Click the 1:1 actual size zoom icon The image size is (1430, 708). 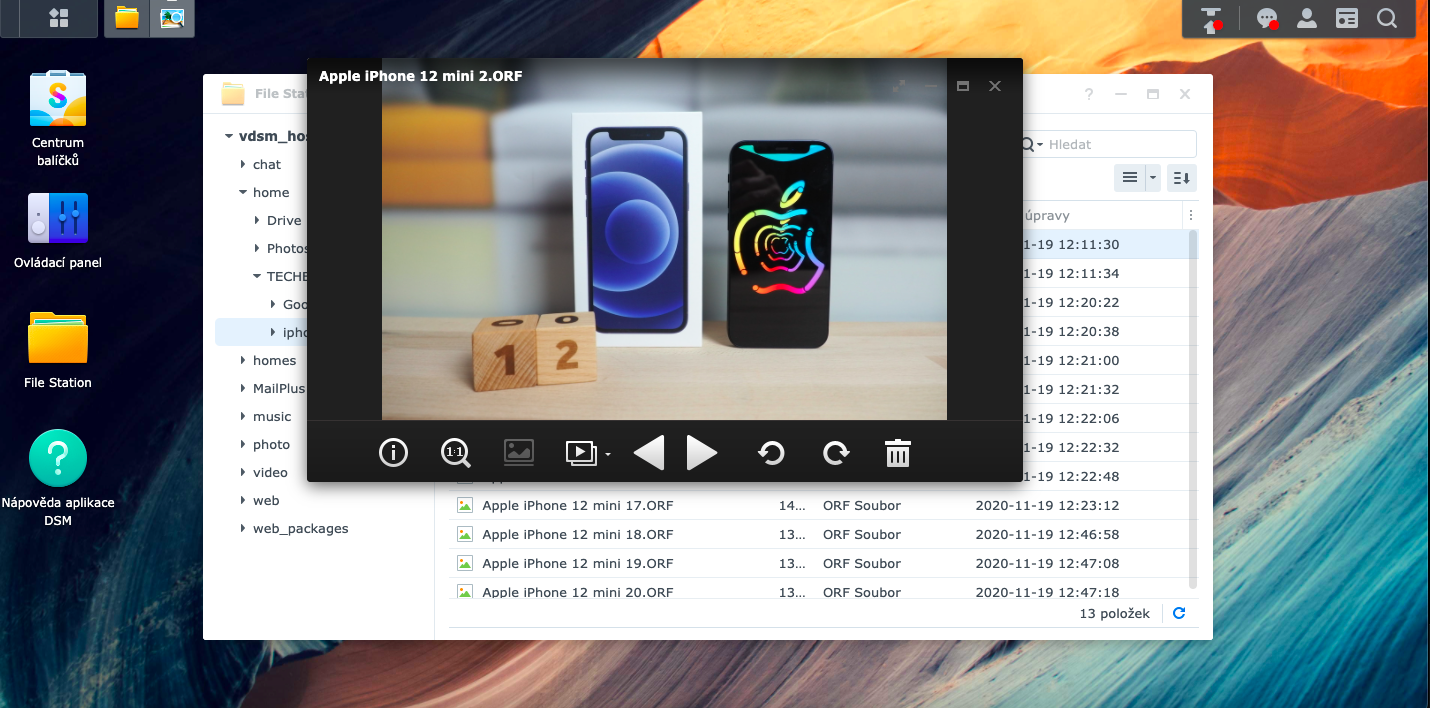click(x=455, y=453)
